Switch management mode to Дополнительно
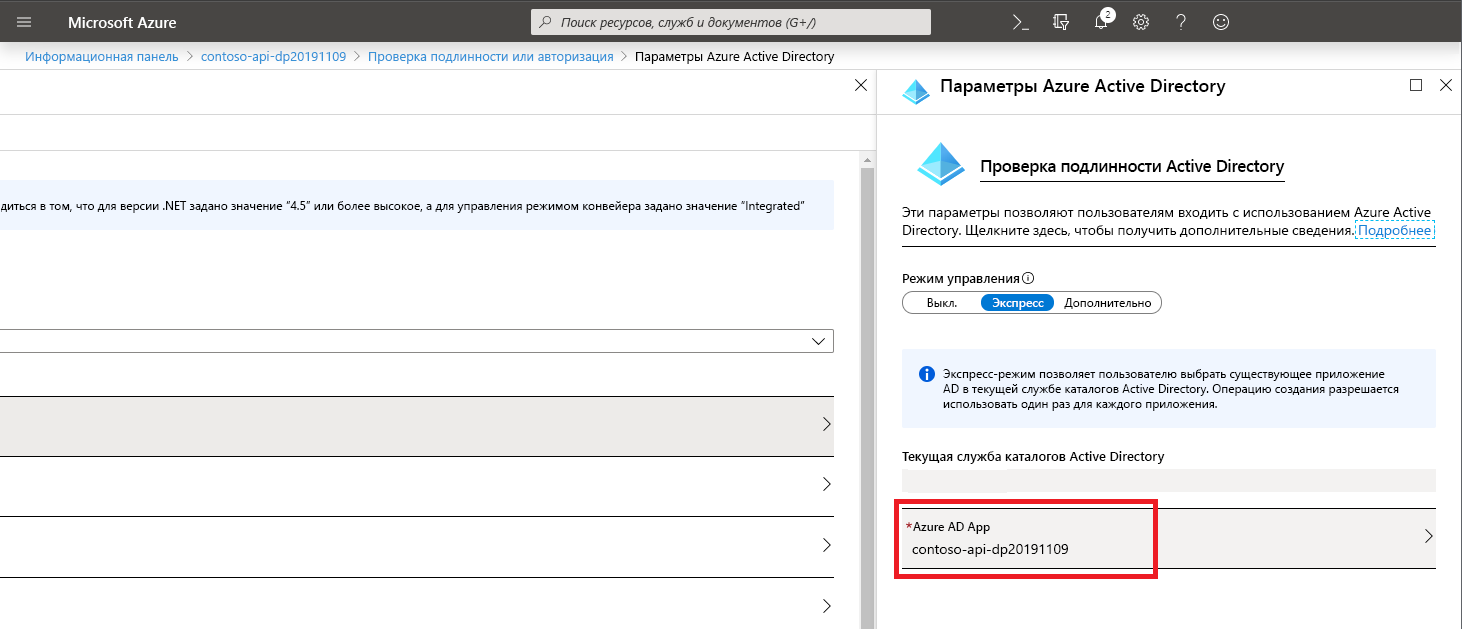1462x629 pixels. pyautogui.click(x=1107, y=303)
